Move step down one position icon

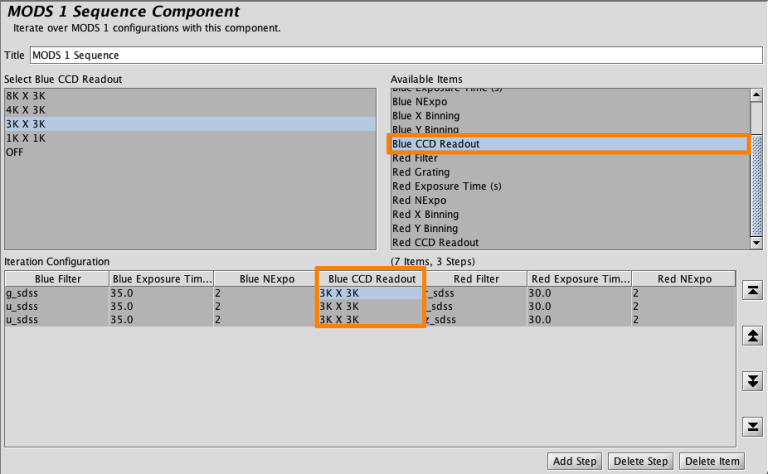[752, 381]
